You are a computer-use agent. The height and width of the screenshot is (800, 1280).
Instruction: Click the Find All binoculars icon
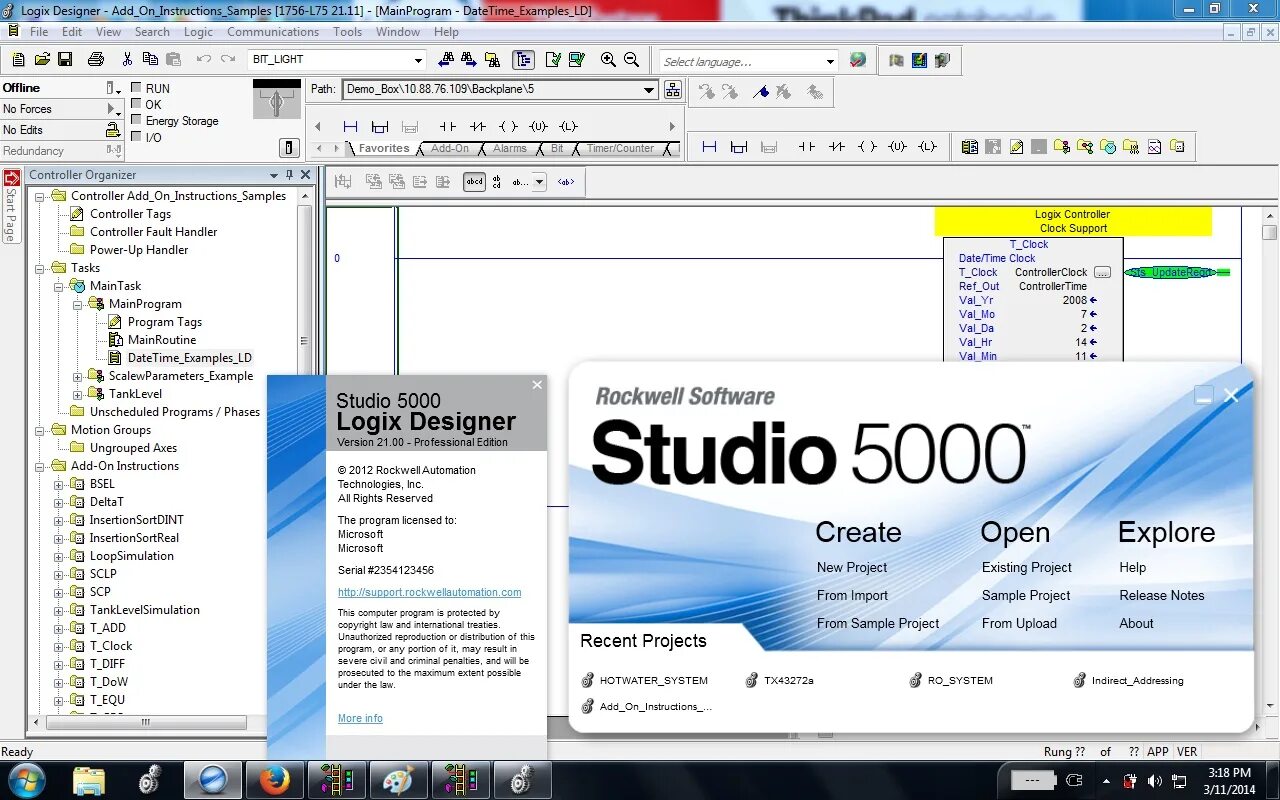click(x=492, y=60)
